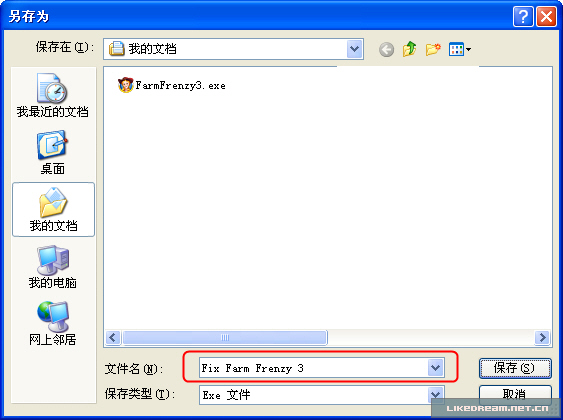Go up one folder level

pyautogui.click(x=410, y=49)
